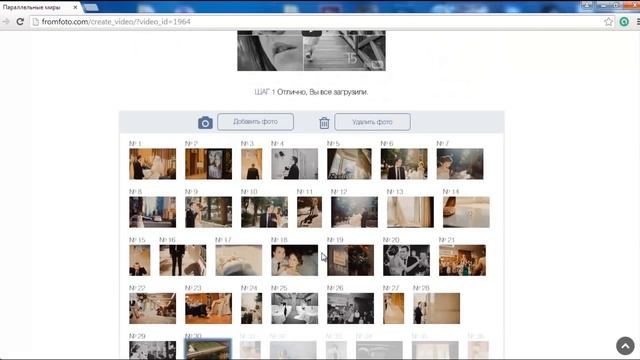Click the camera icon beside Добавить фото
The image size is (640, 360).
point(205,122)
